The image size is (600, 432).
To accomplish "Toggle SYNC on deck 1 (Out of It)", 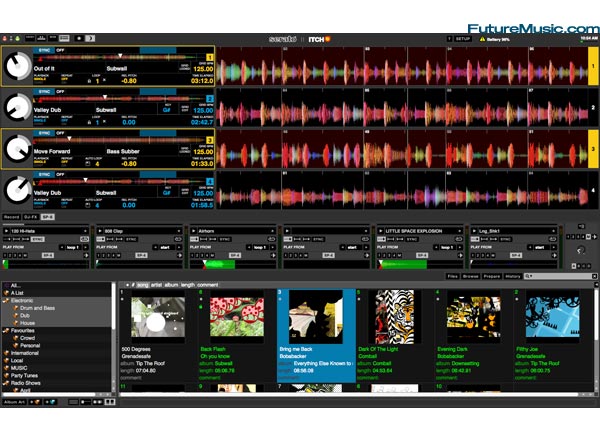I will tap(44, 50).
